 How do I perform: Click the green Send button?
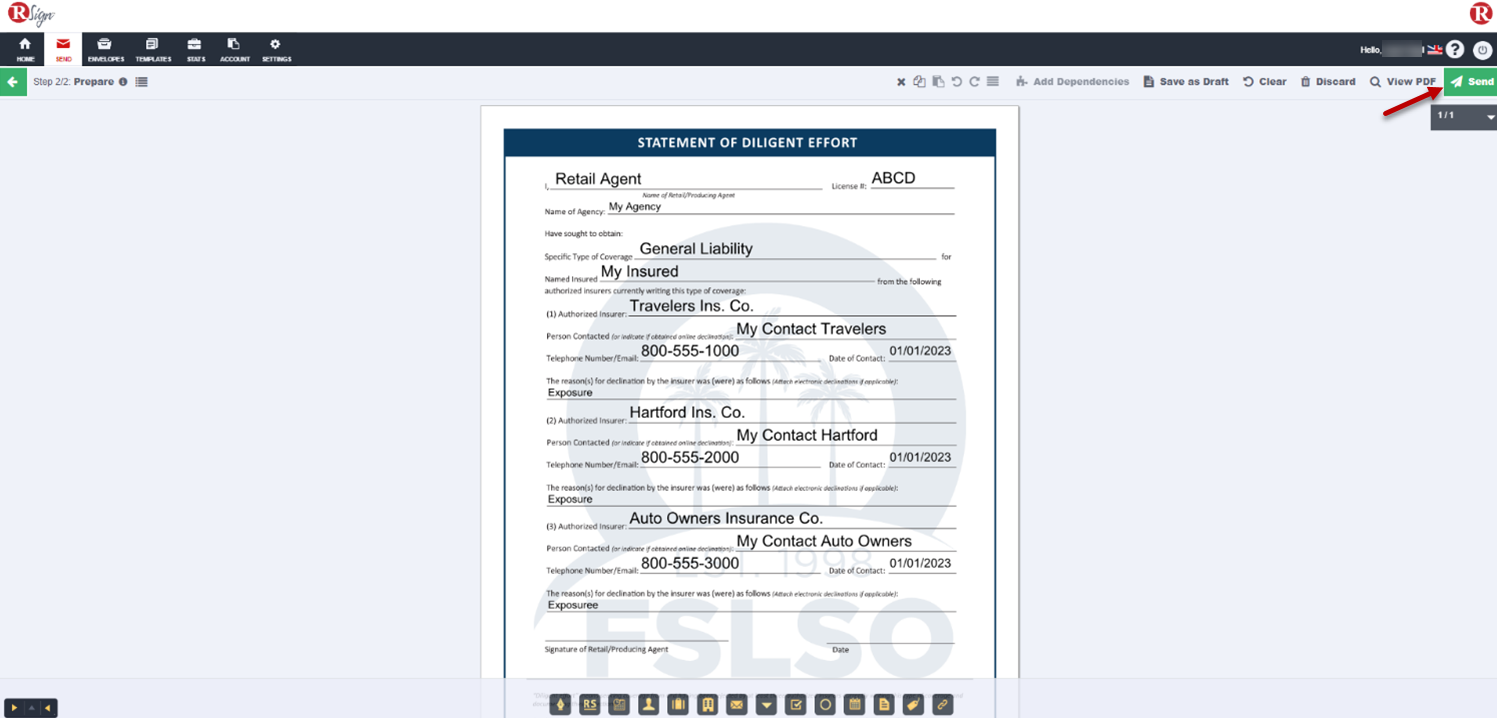tap(1470, 81)
